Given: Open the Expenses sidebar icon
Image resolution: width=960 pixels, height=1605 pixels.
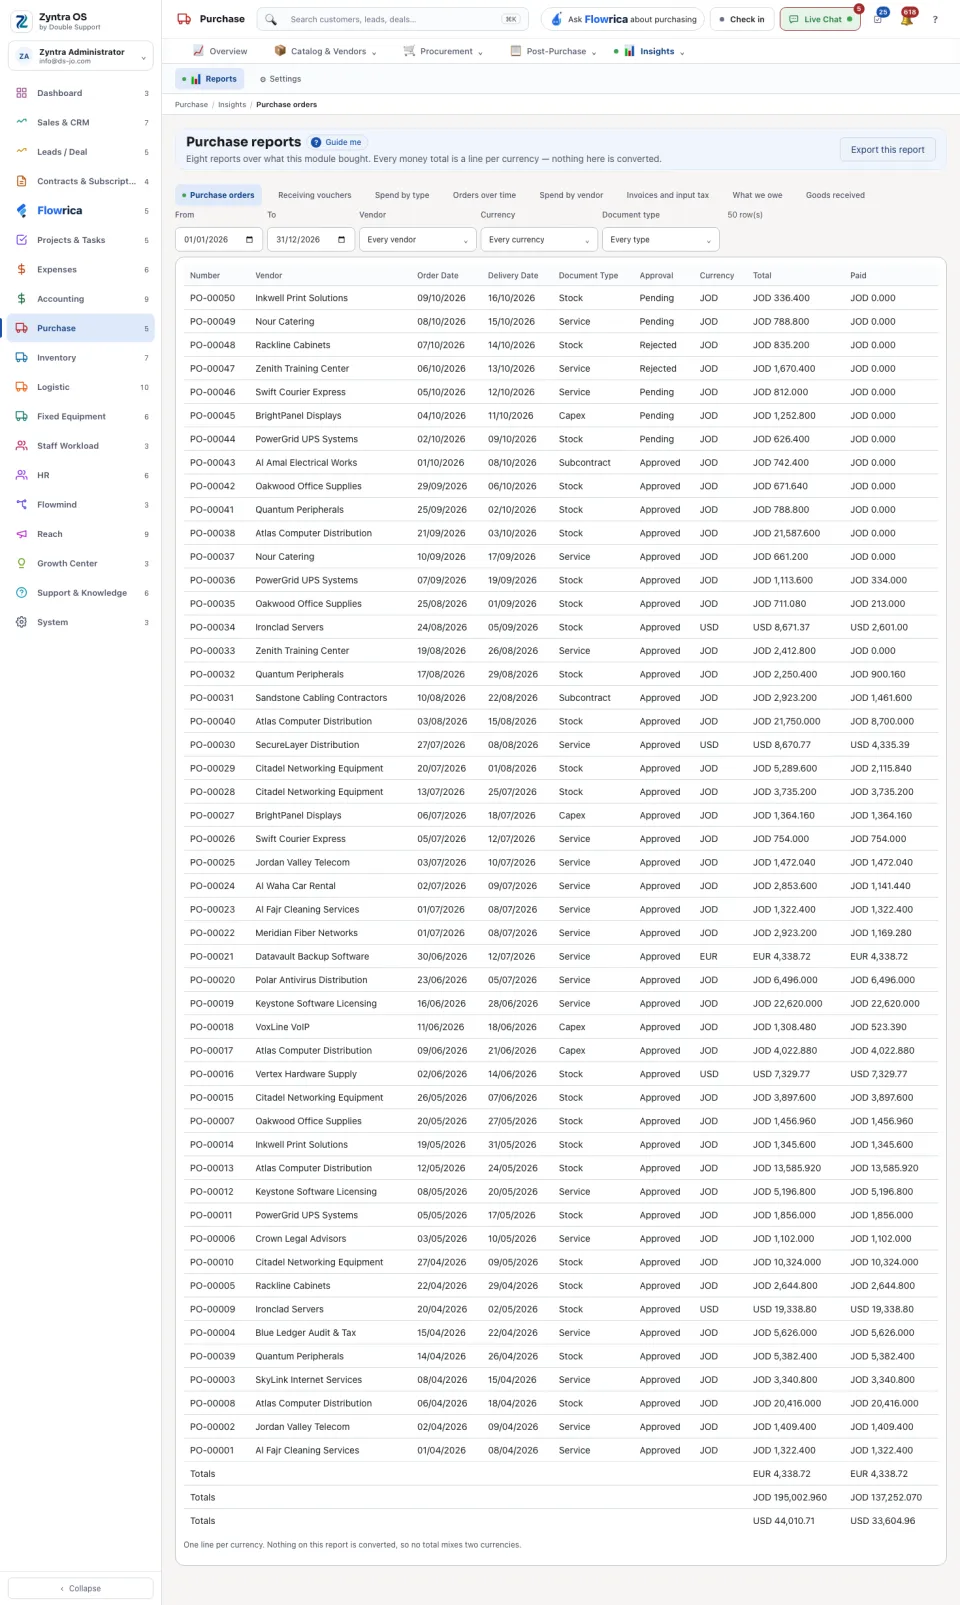Looking at the screenshot, I should pos(22,269).
